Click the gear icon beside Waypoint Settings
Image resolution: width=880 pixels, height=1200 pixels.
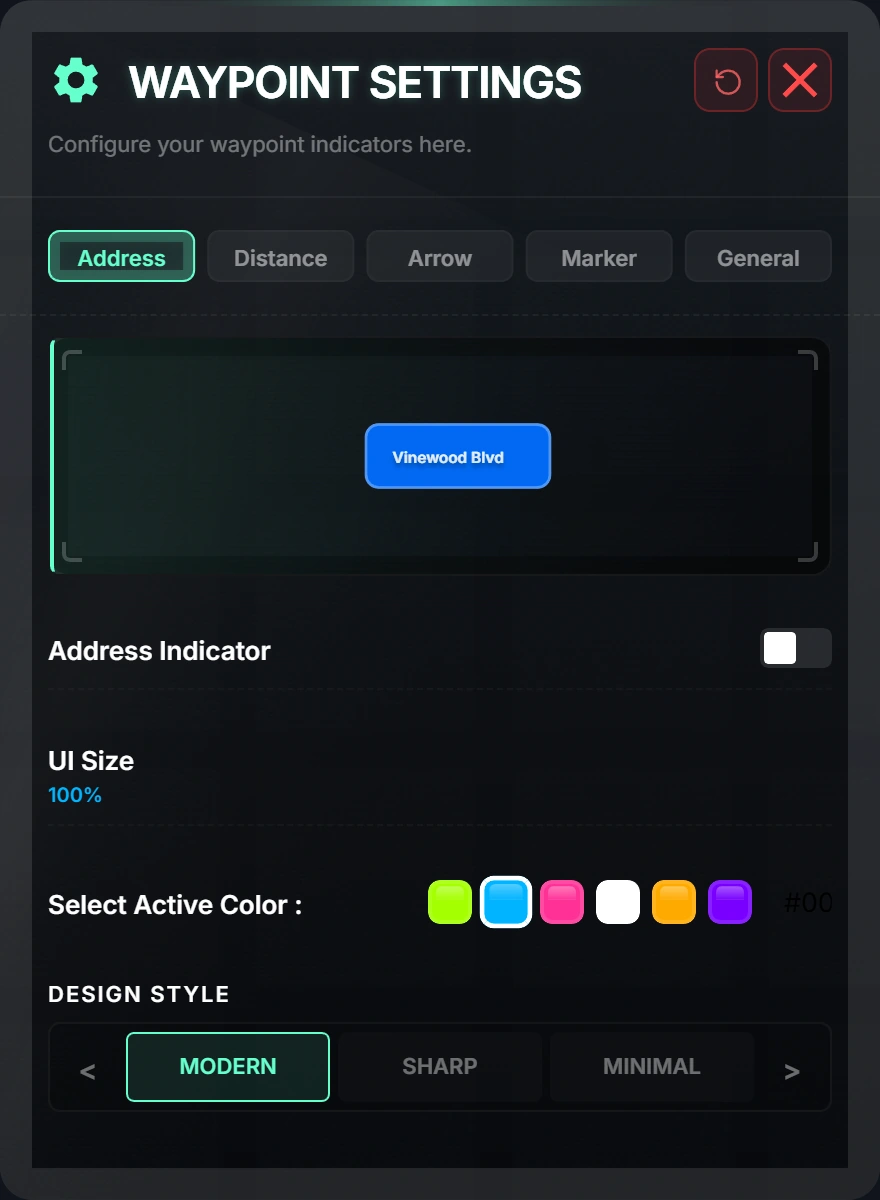point(76,80)
